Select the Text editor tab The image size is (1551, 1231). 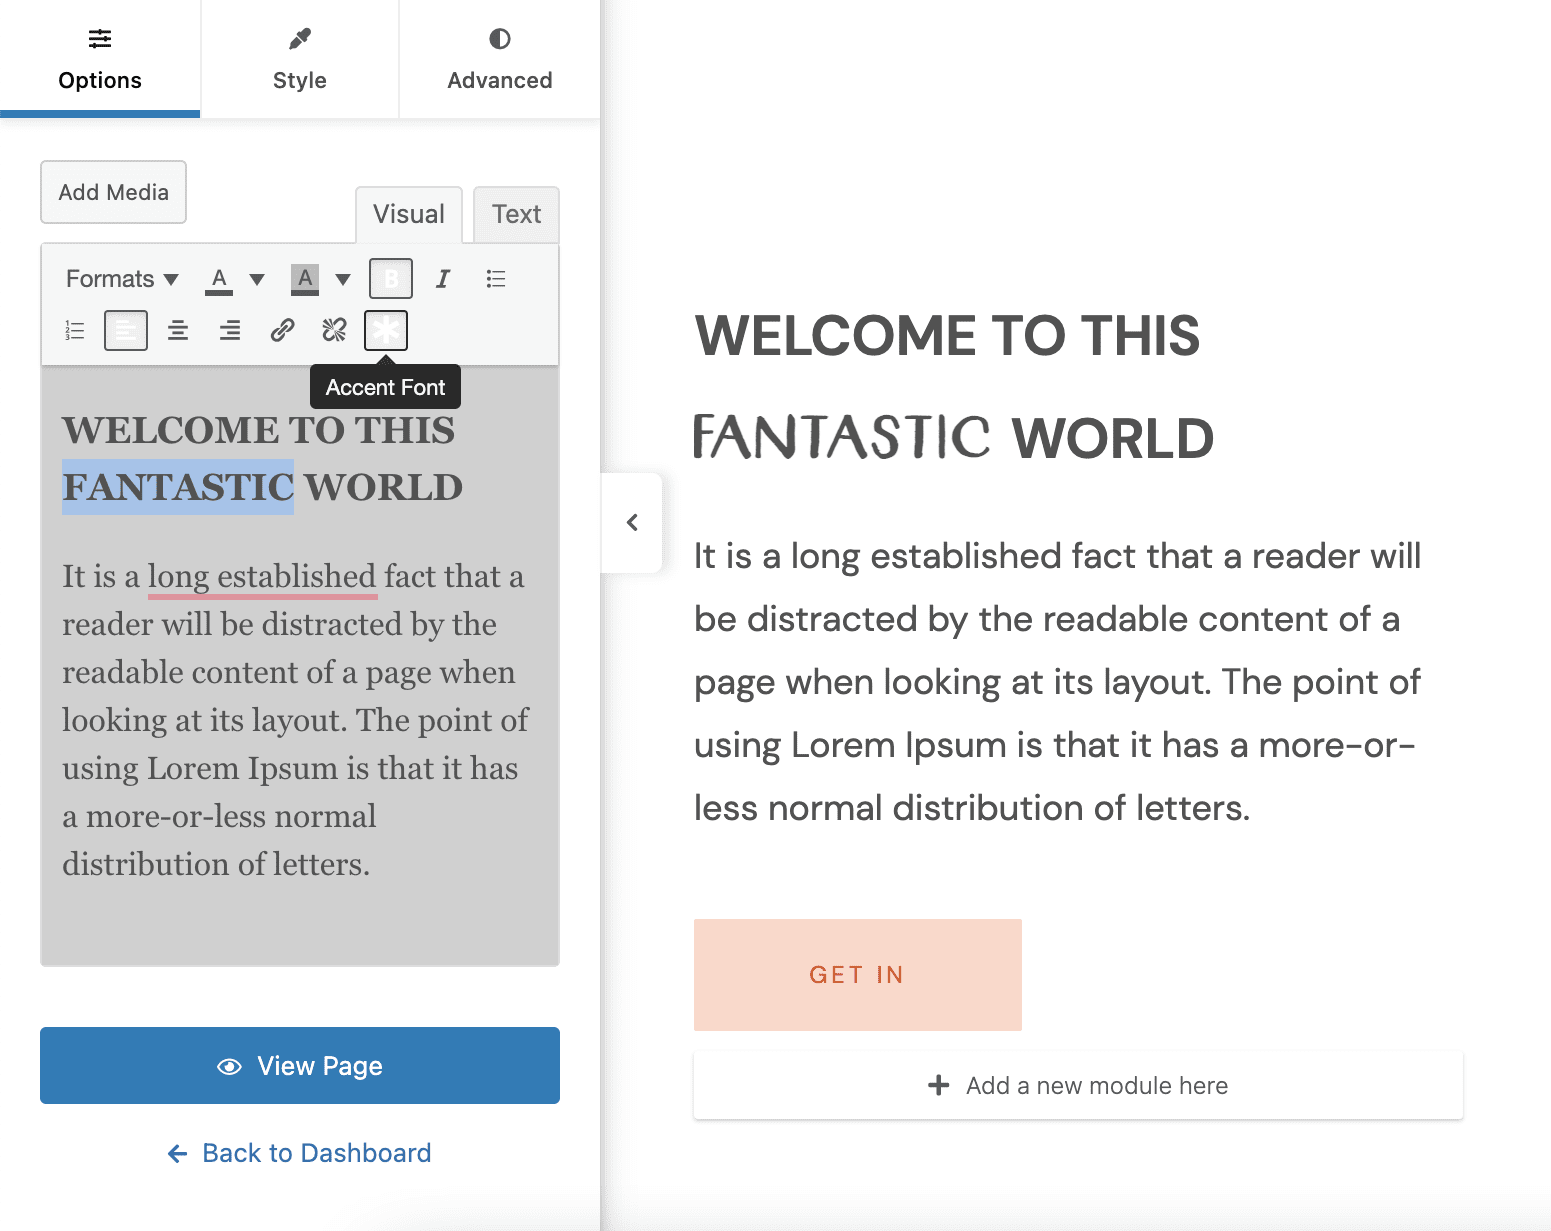(516, 214)
